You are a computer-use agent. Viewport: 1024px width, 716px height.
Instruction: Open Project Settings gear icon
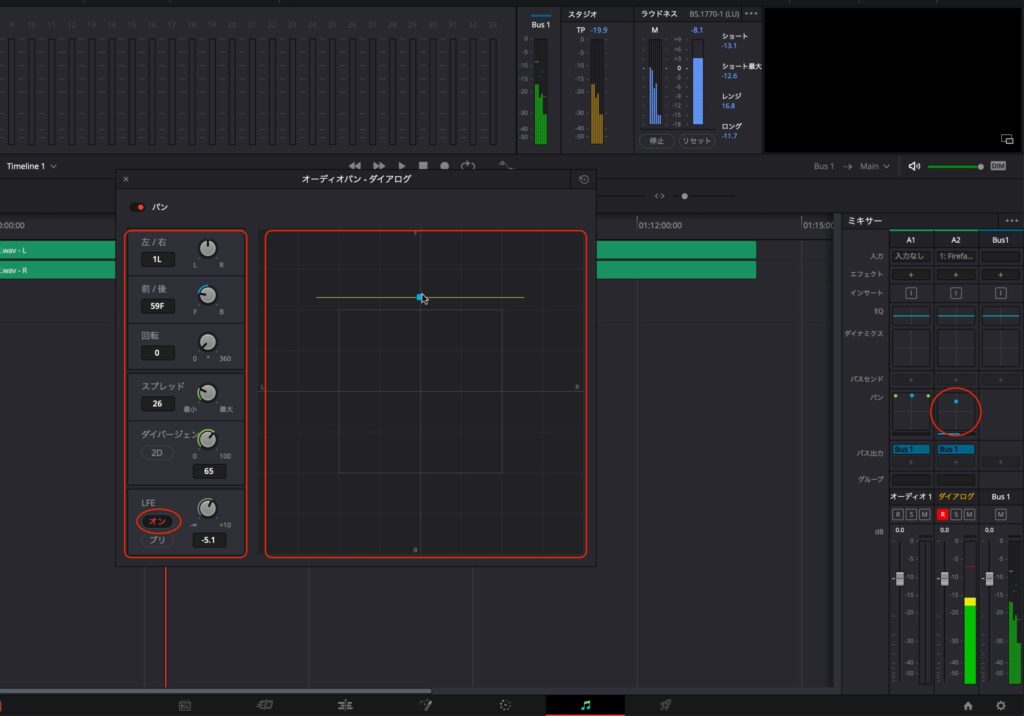[1001, 705]
